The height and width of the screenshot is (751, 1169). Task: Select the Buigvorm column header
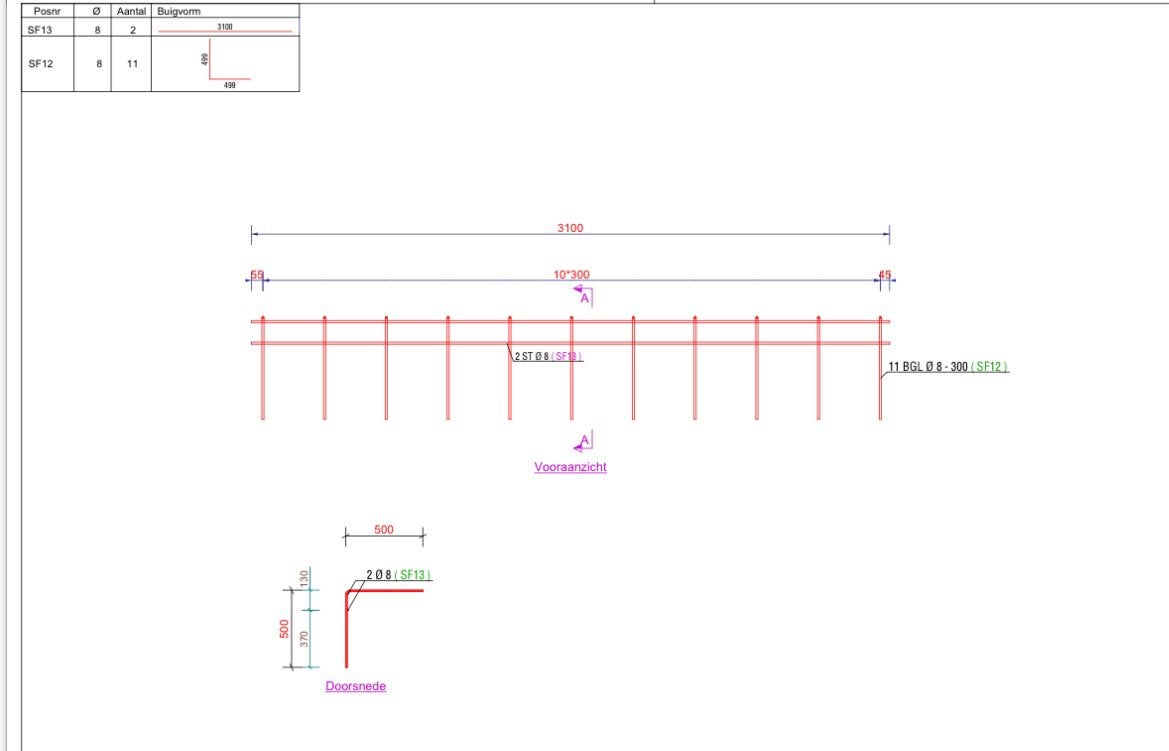179,11
